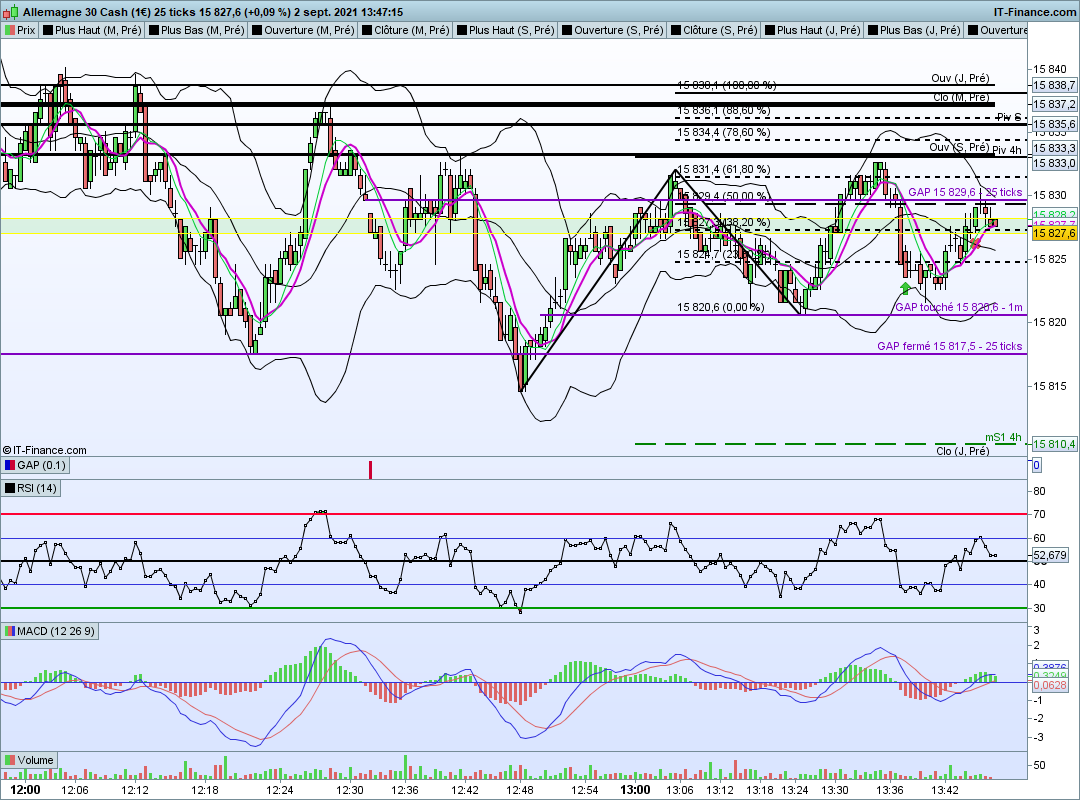The image size is (1080, 800).
Task: Click Fibonacci label 15 820,6 (0,00 %)
Action: click(720, 307)
